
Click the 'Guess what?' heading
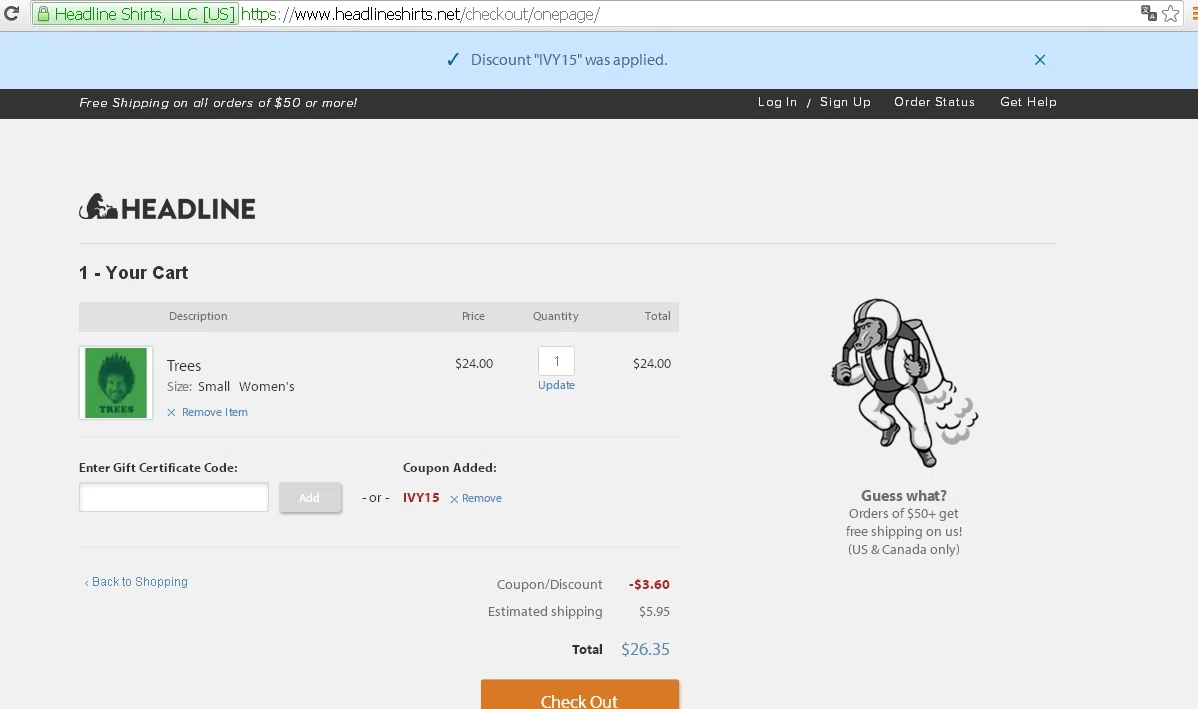point(904,496)
